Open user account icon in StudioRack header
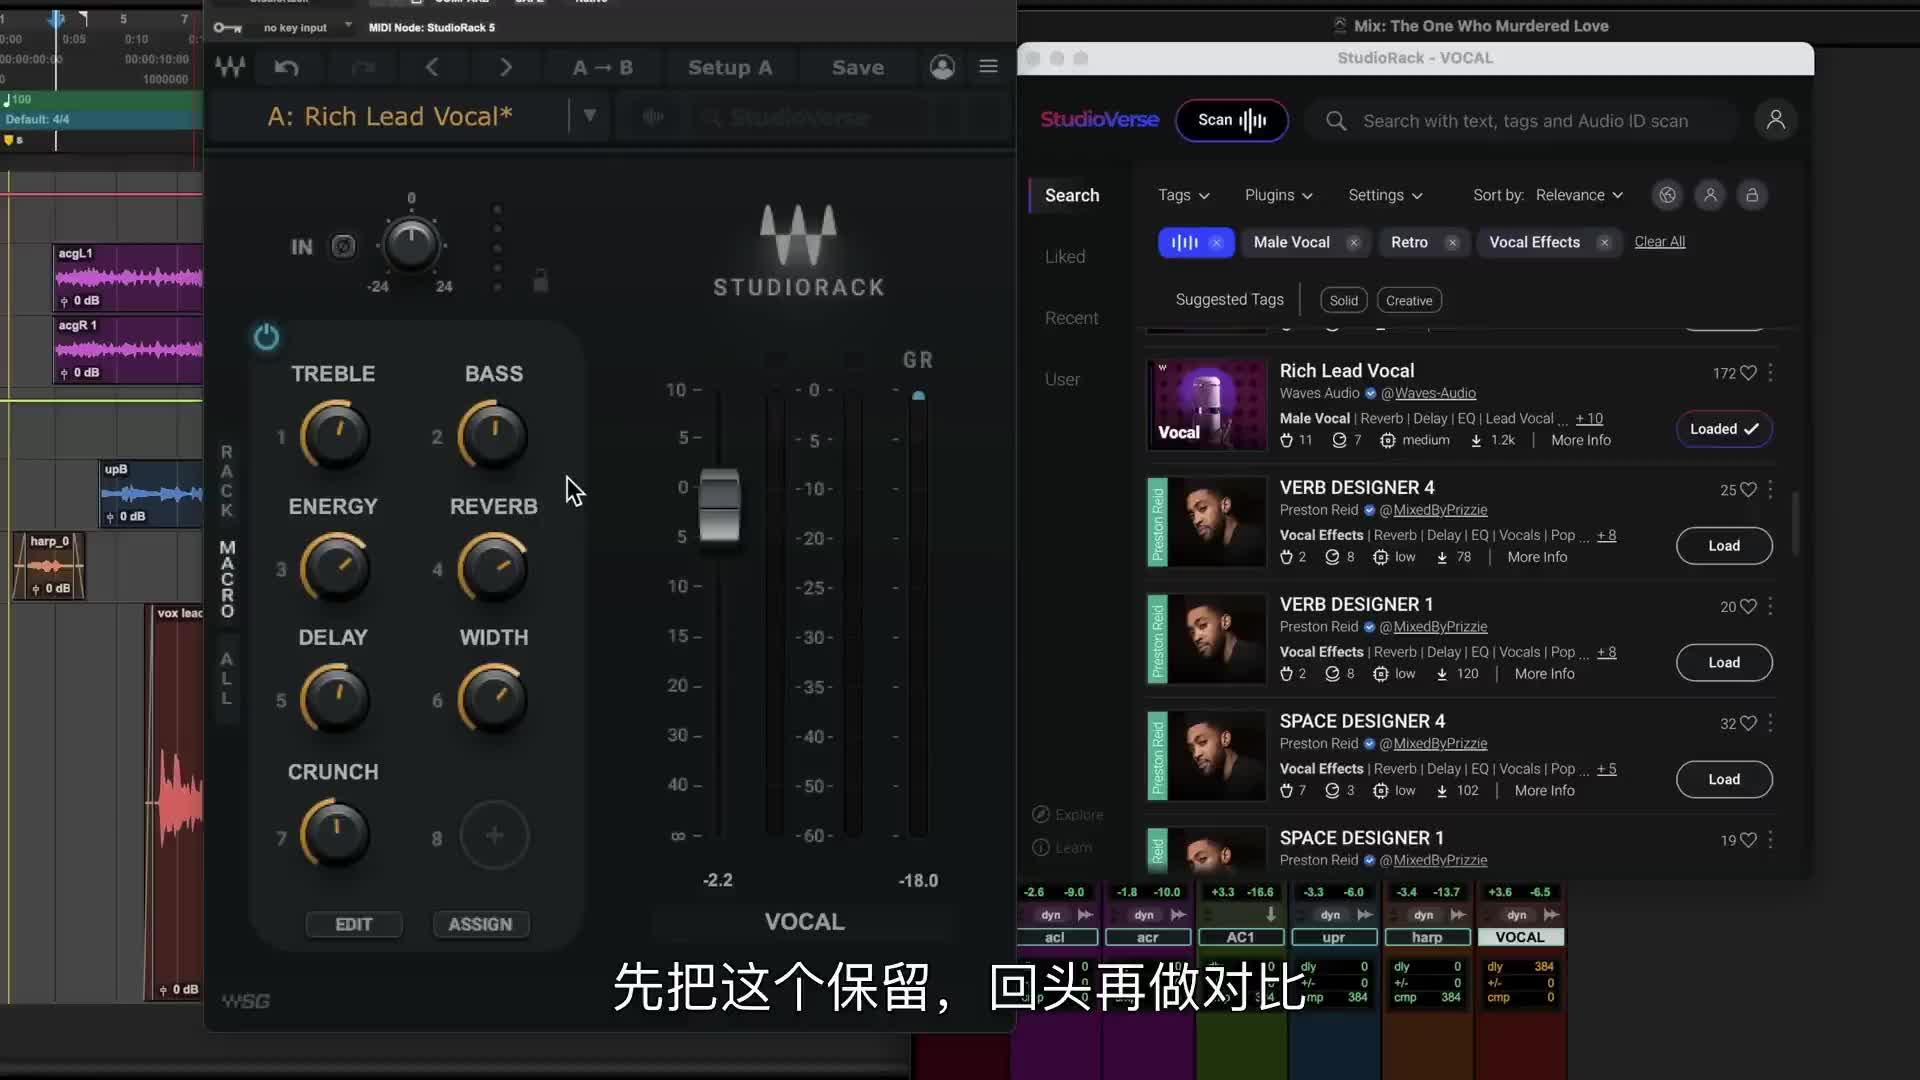 coord(942,67)
